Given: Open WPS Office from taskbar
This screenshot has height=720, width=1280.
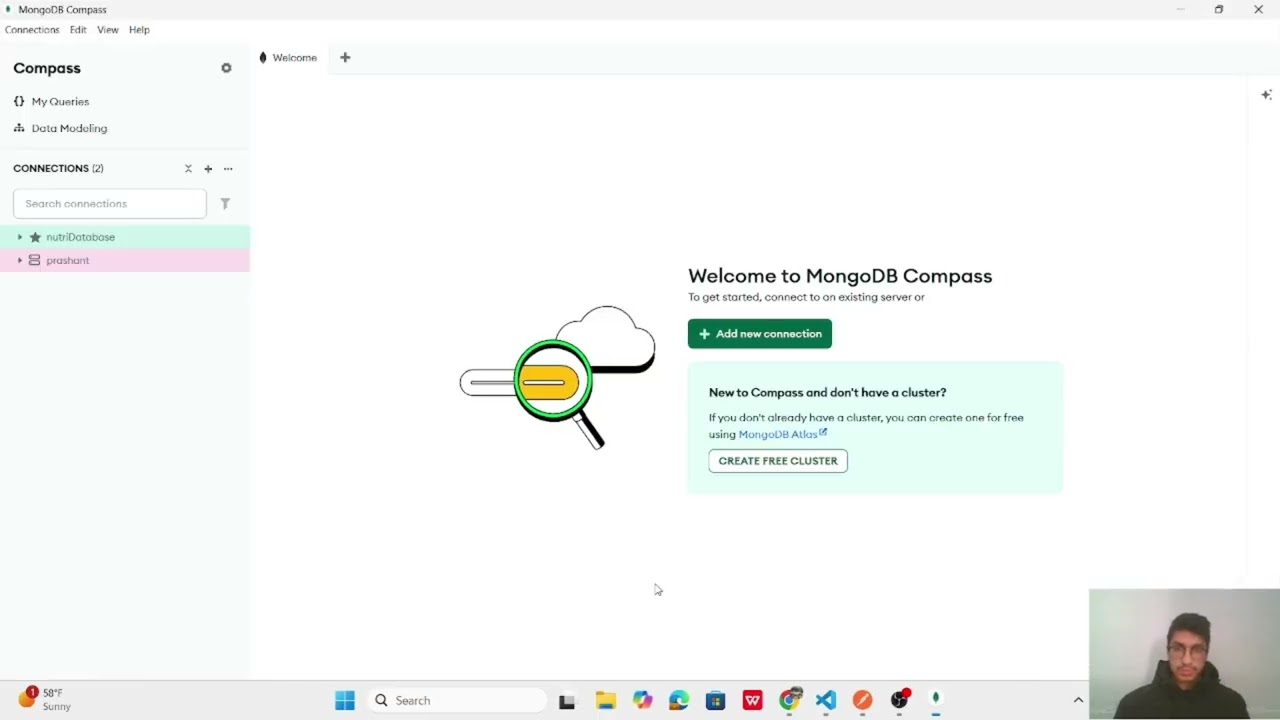Looking at the screenshot, I should [753, 701].
